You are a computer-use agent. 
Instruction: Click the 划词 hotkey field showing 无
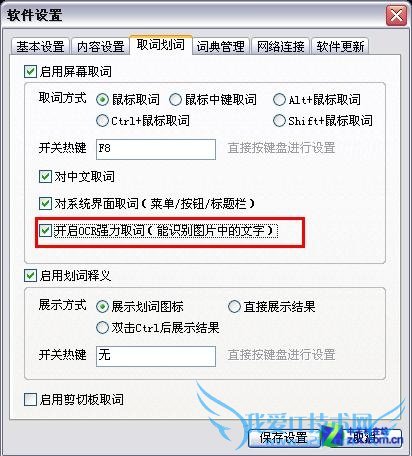(x=156, y=356)
